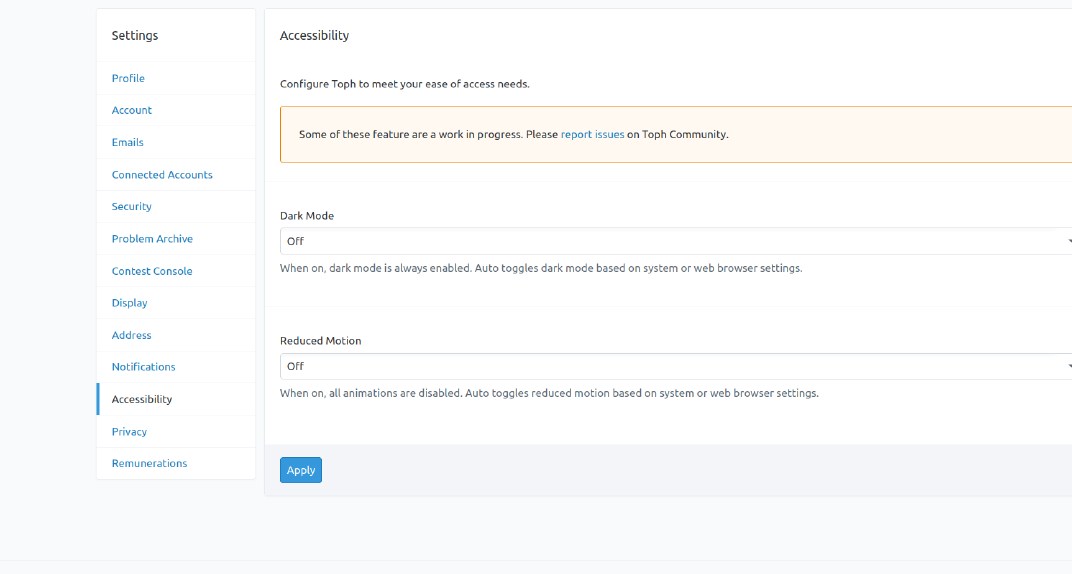Select the Accessibility sidebar item
The width and height of the screenshot is (1072, 574).
tap(142, 399)
